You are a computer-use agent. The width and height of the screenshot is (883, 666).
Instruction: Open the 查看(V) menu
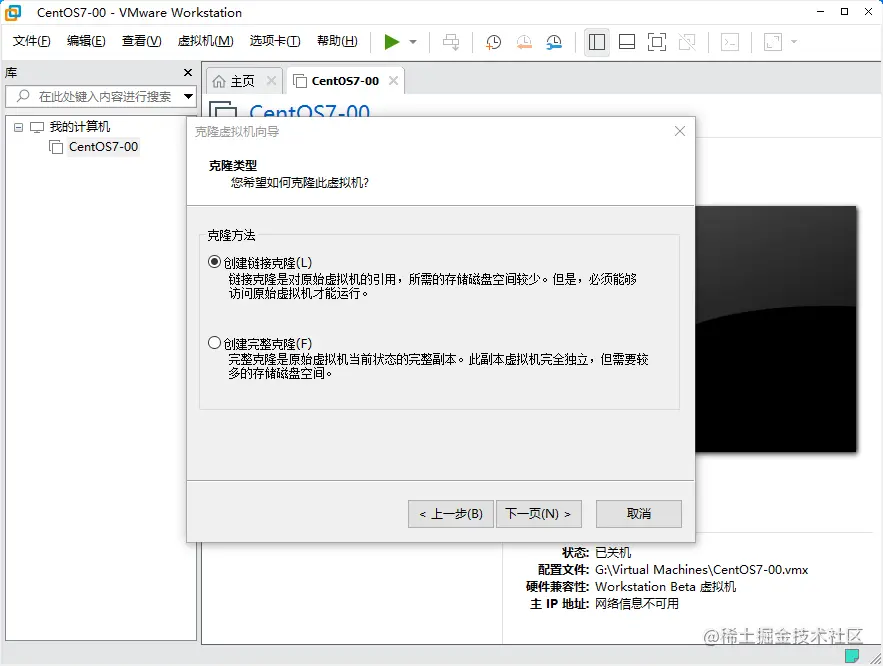point(141,41)
